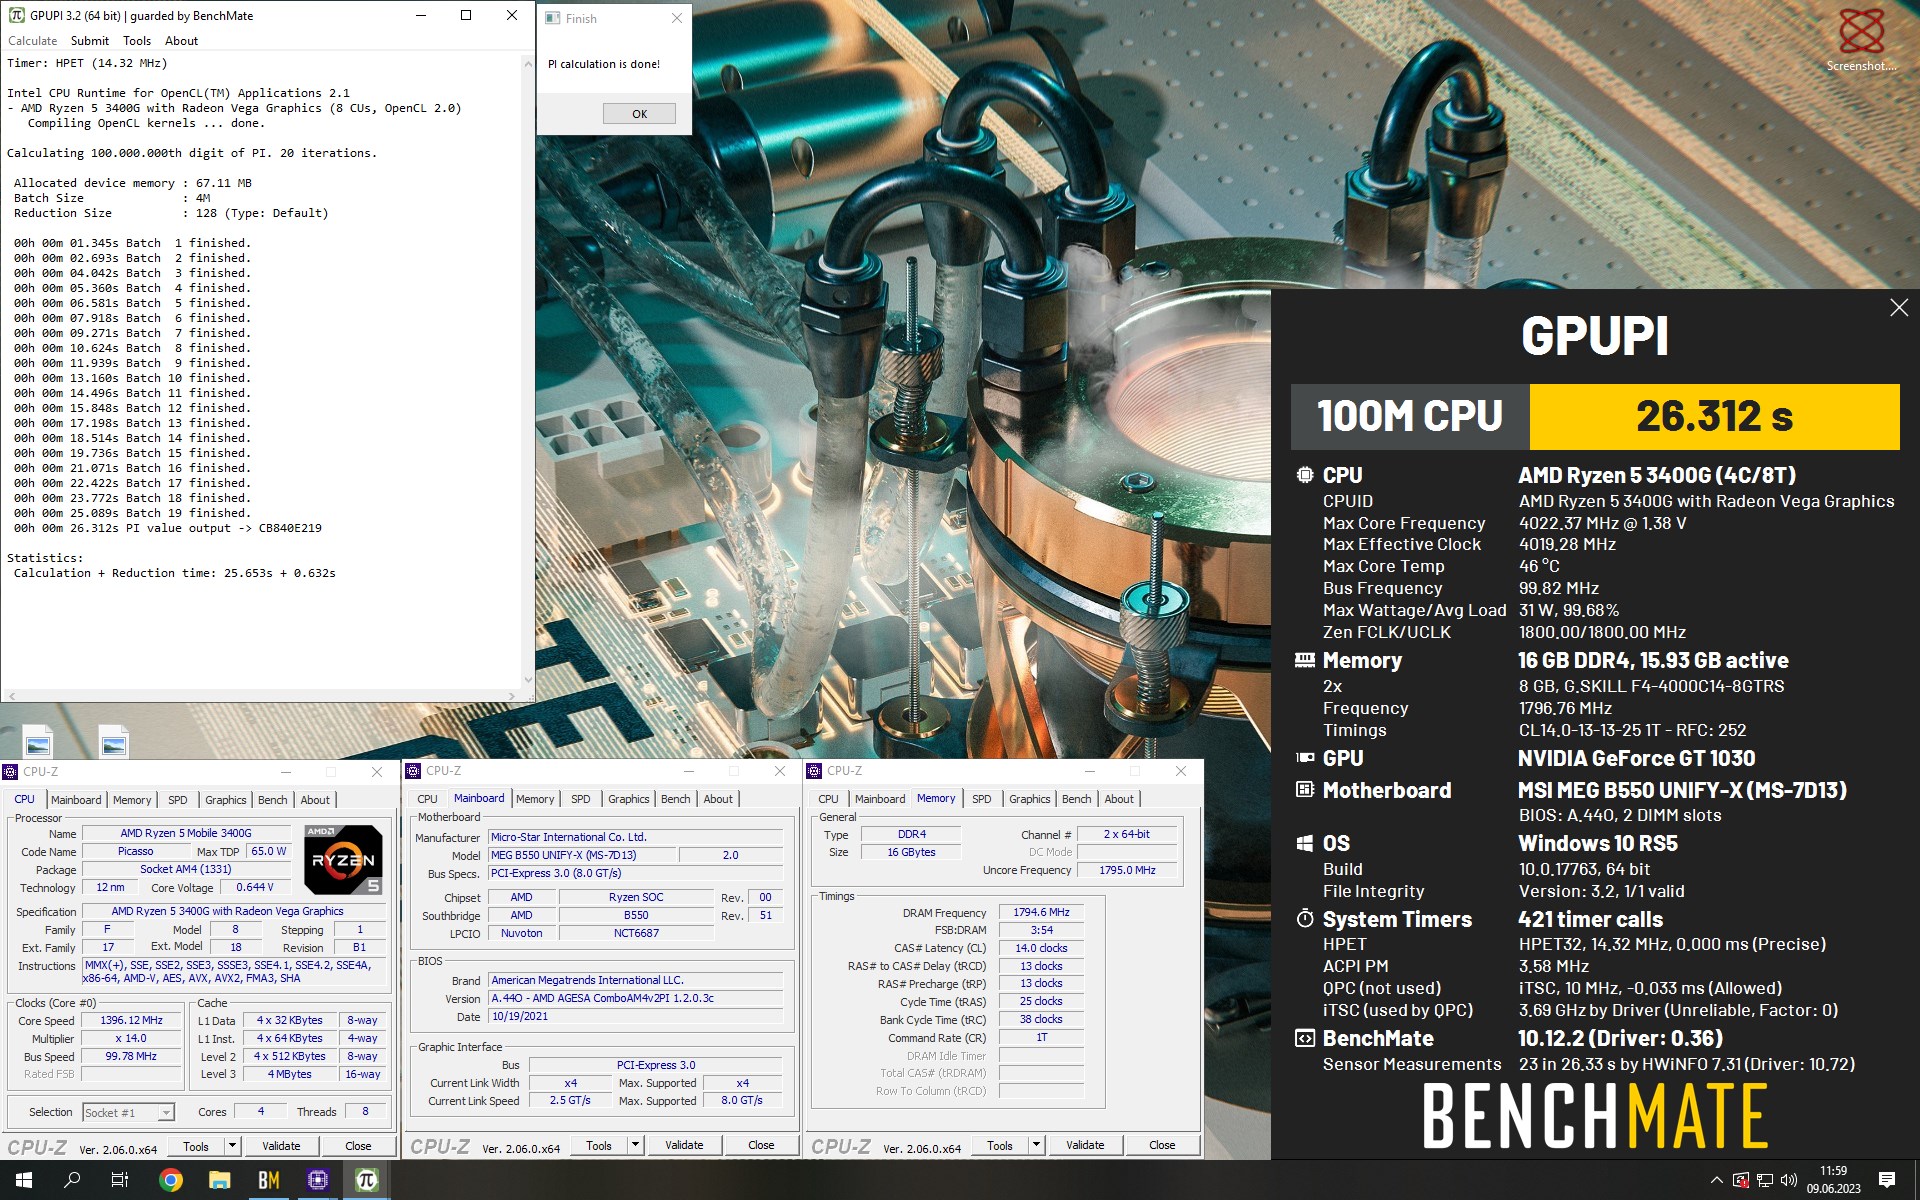Open network status icon in system tray
Screen dimensions: 1920x1200
point(1765,1180)
